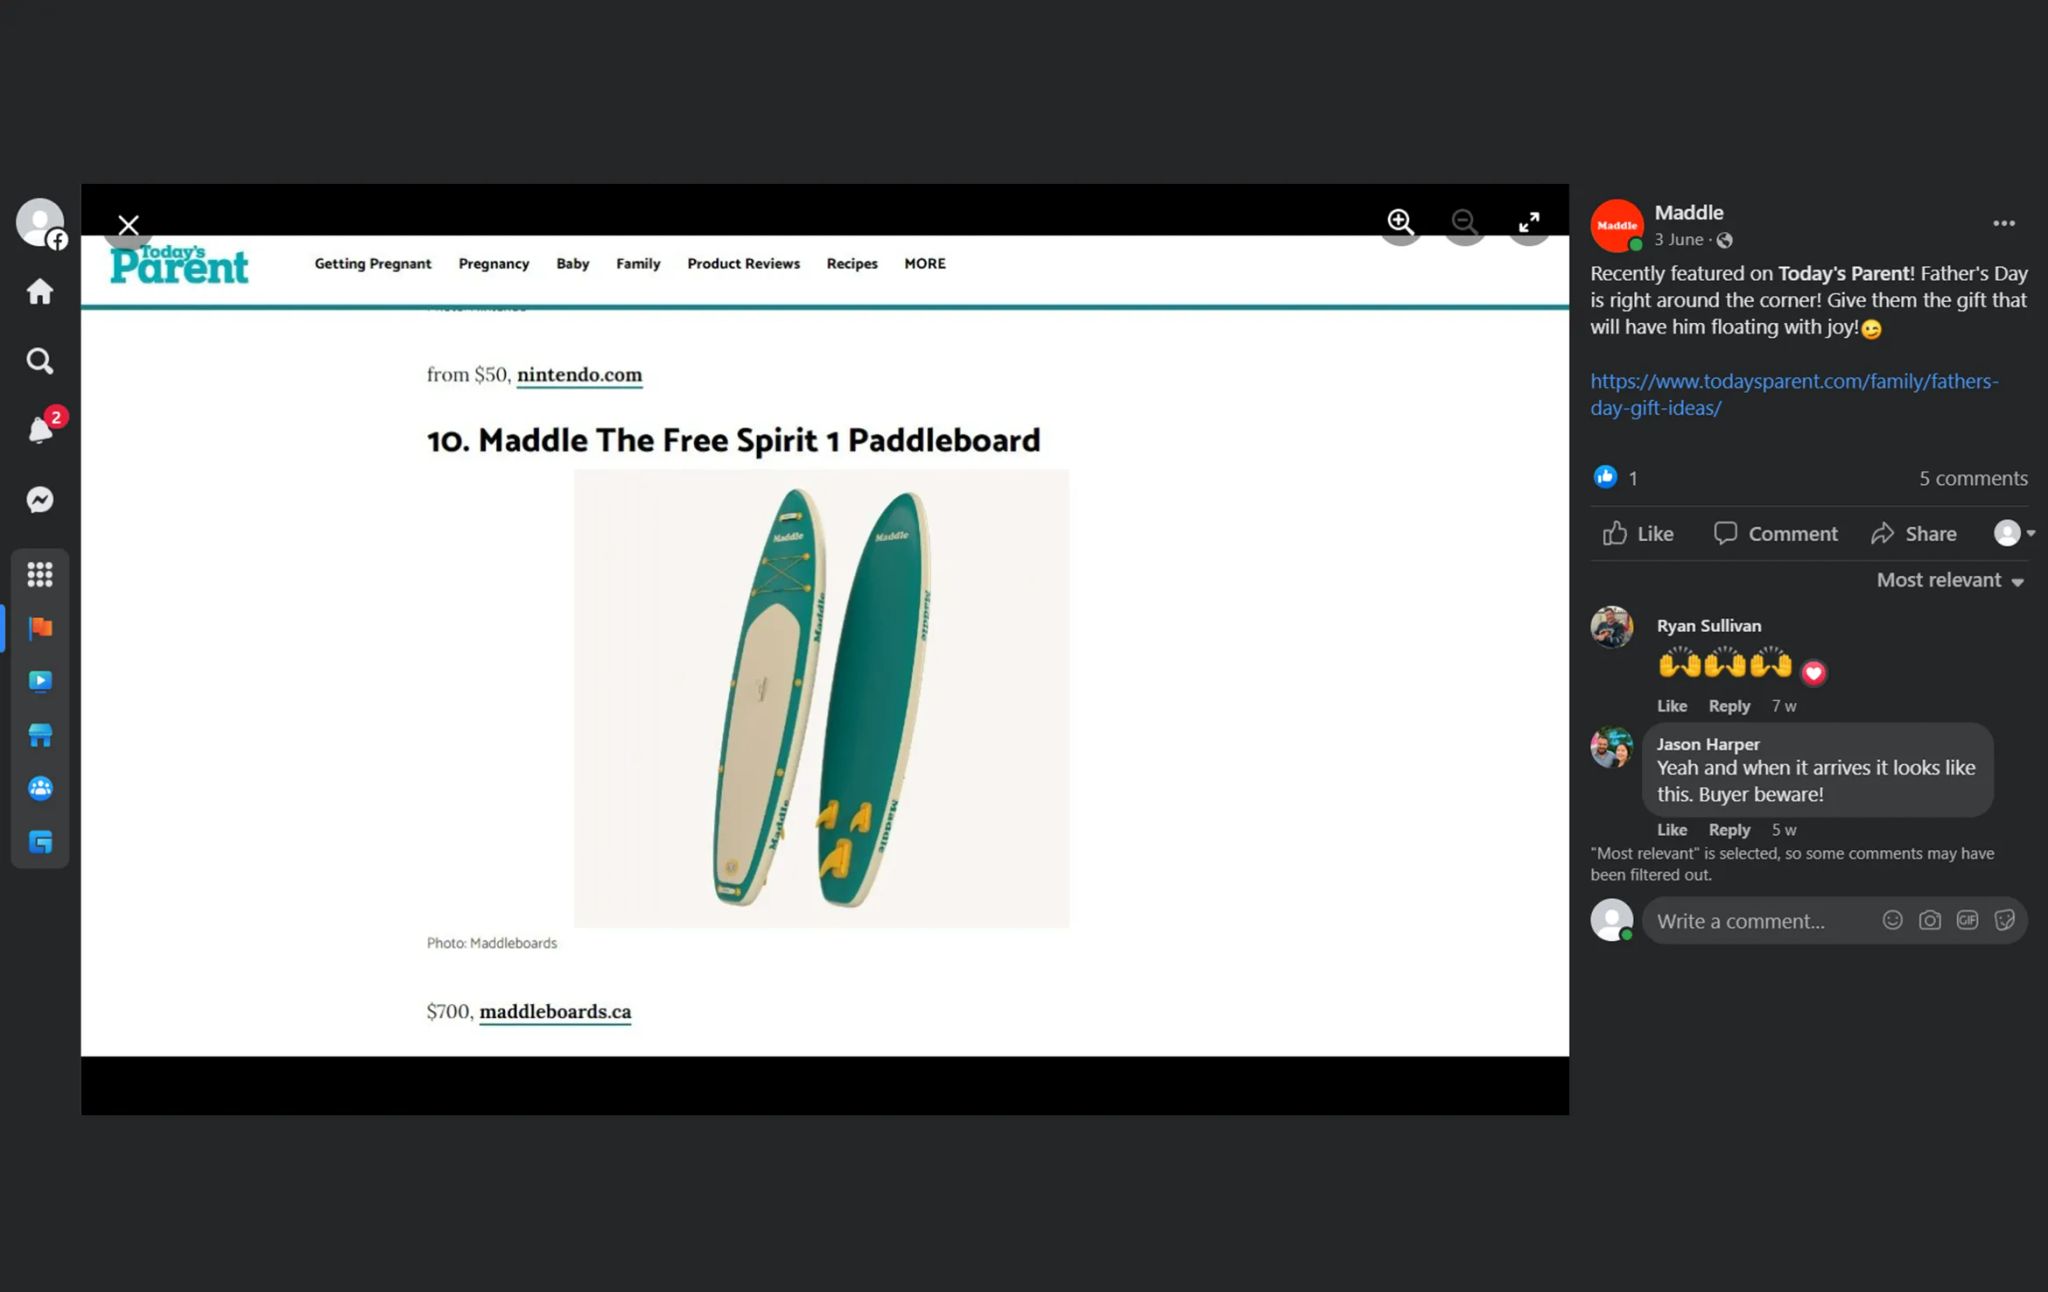This screenshot has width=2048, height=1292.
Task: Open the post options menu via three dots
Action: [x=2003, y=223]
